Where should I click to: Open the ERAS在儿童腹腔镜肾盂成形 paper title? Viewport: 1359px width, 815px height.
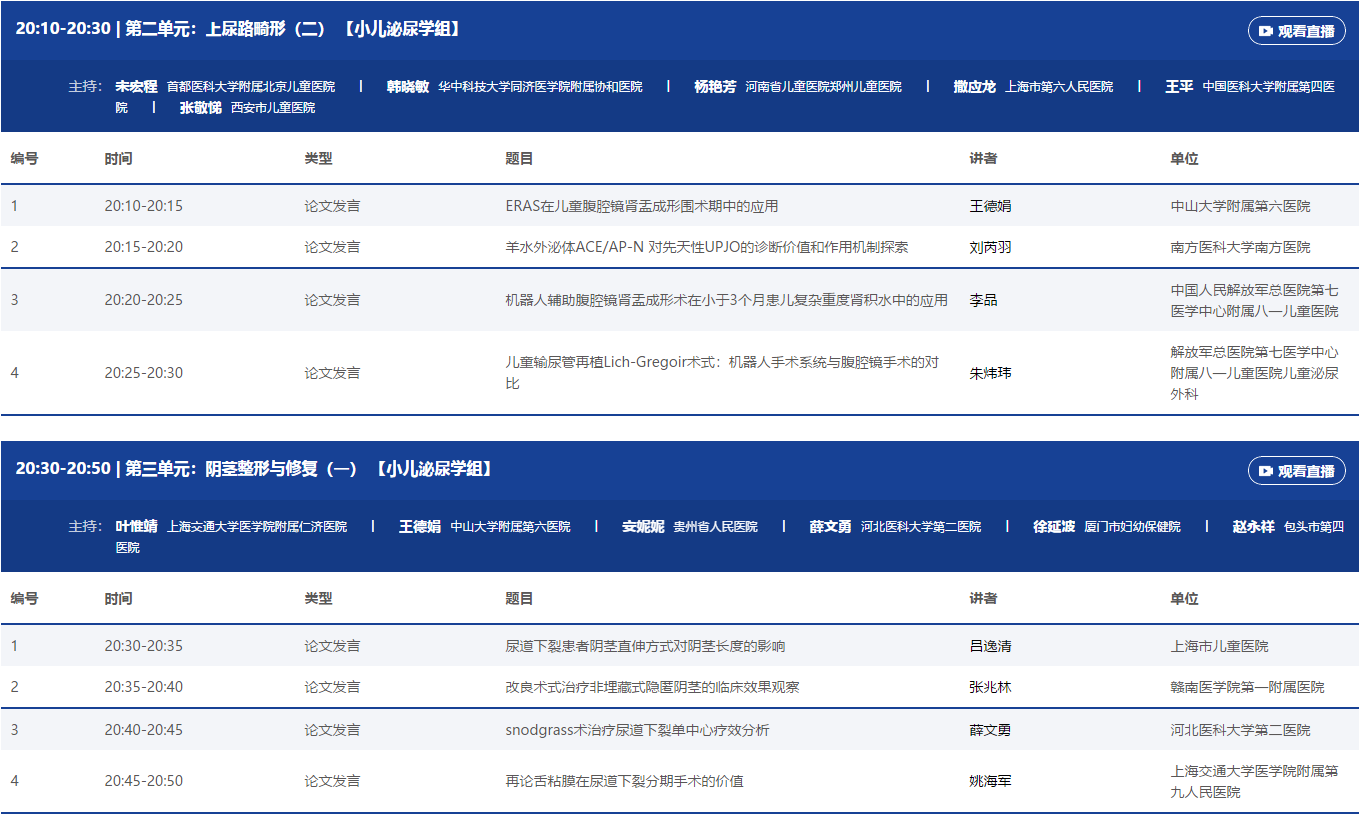click(641, 206)
